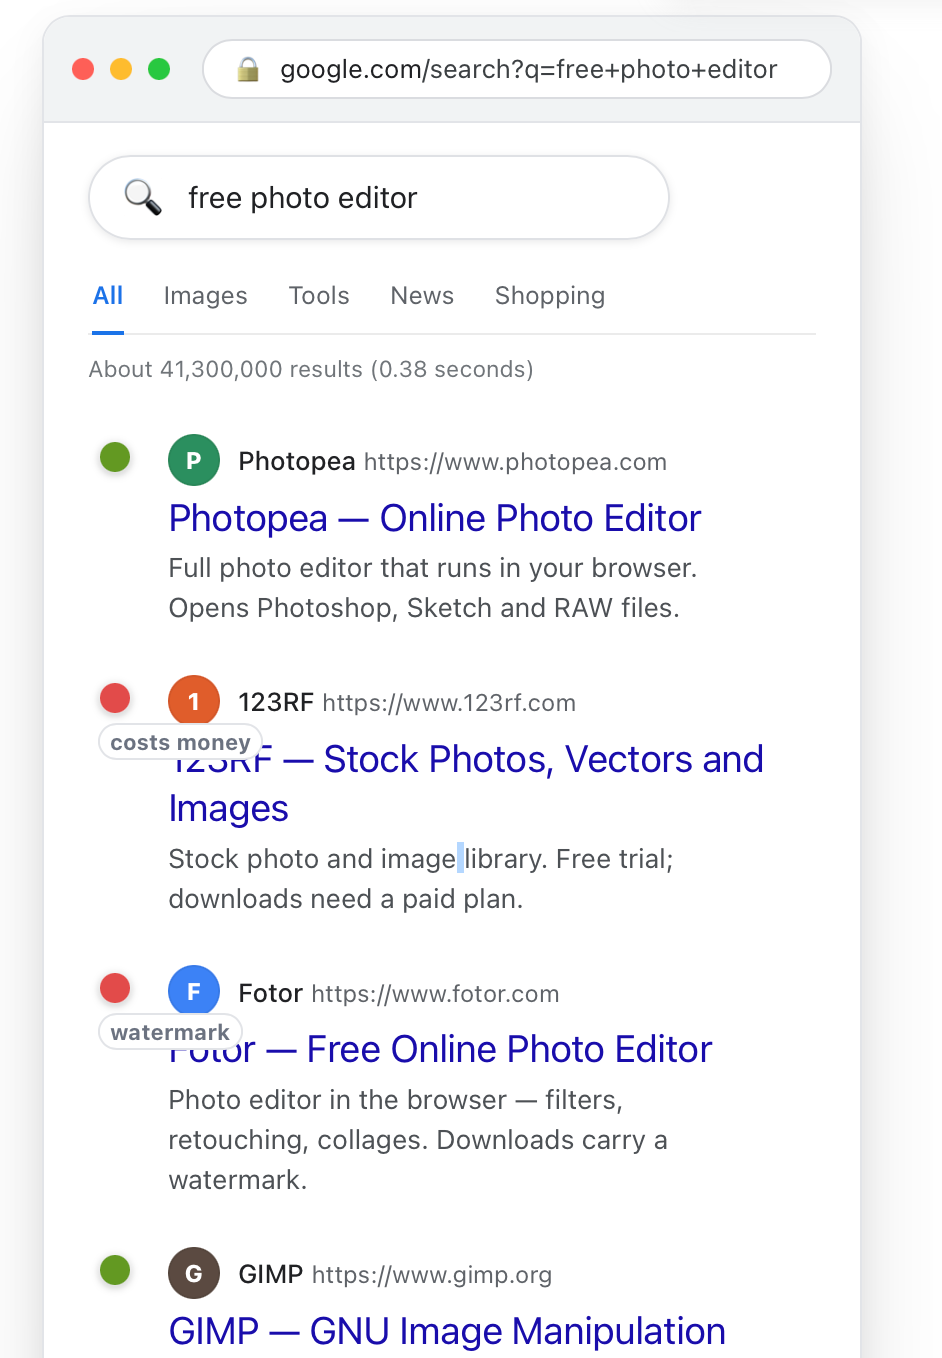
Task: Focus the 'free photo editor' search field
Action: click(379, 197)
